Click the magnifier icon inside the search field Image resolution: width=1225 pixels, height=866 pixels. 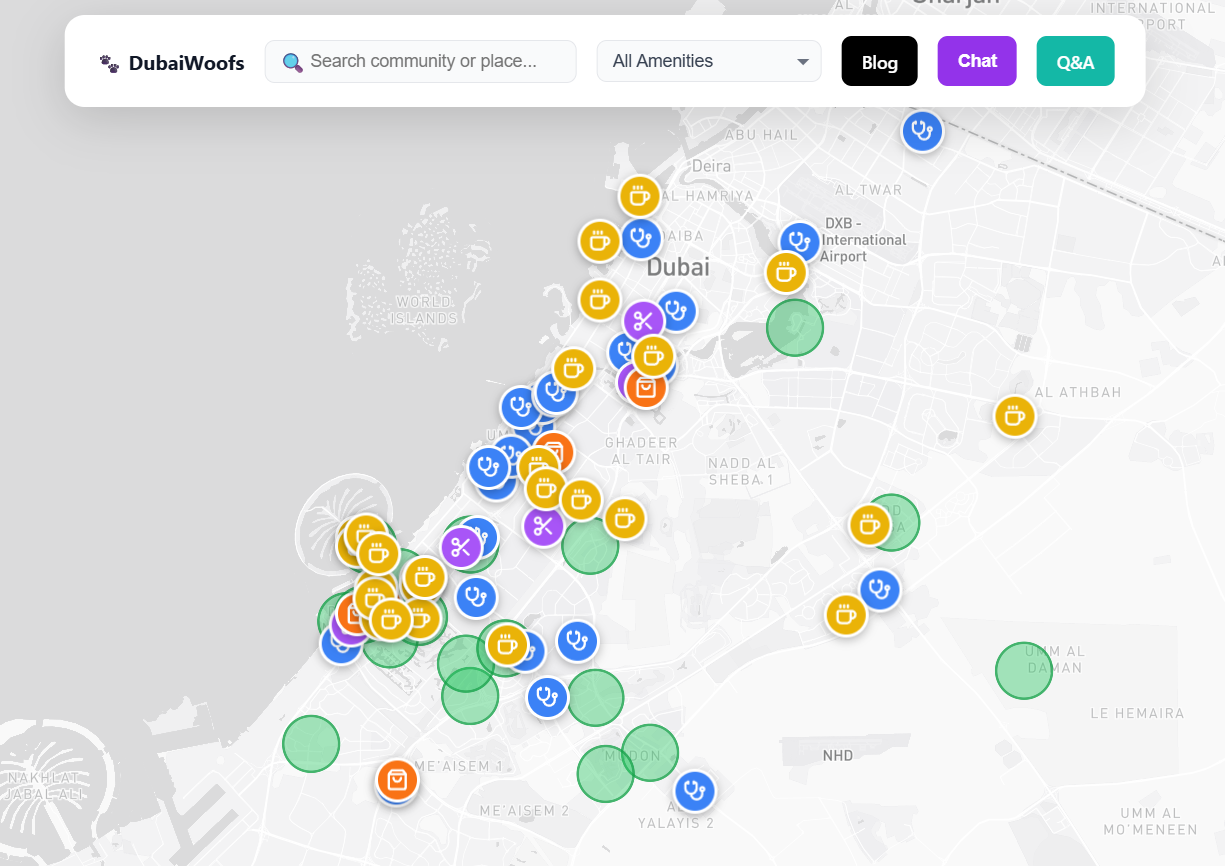292,61
